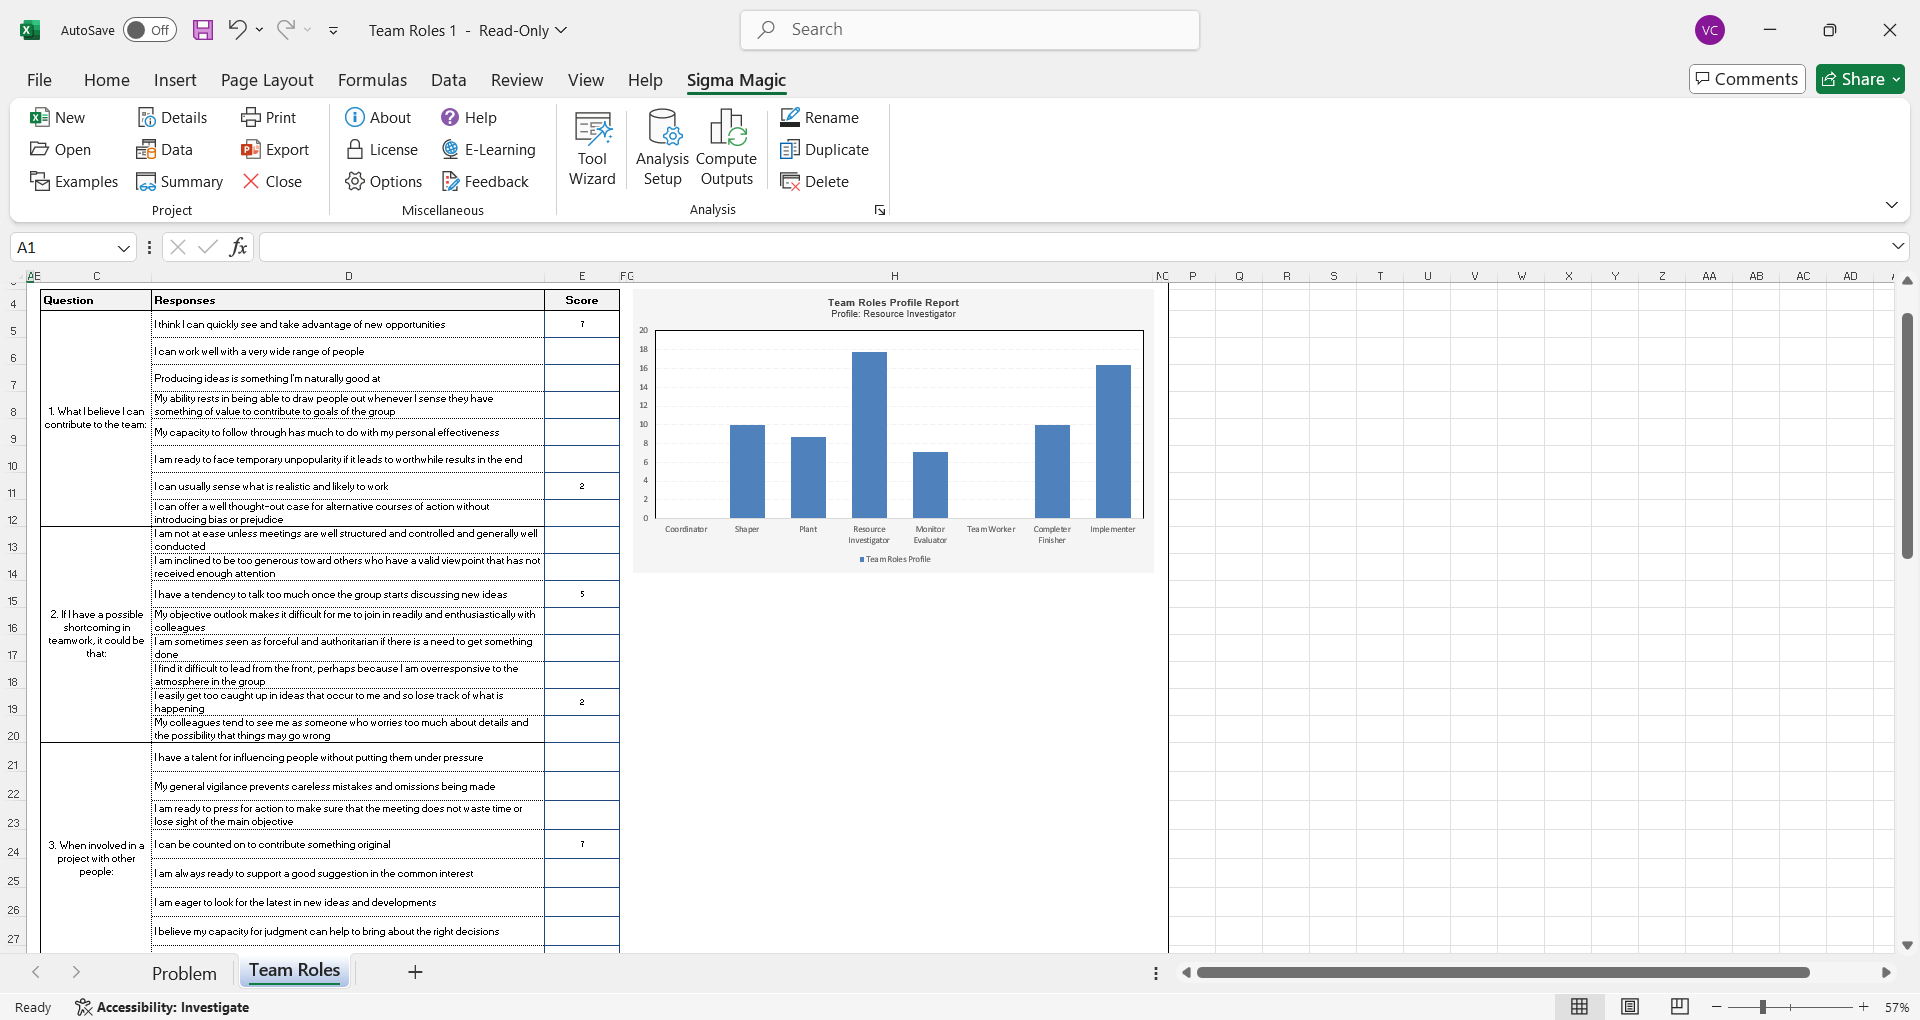Switch to Normal view
The image size is (1920, 1020).
[x=1580, y=1007]
